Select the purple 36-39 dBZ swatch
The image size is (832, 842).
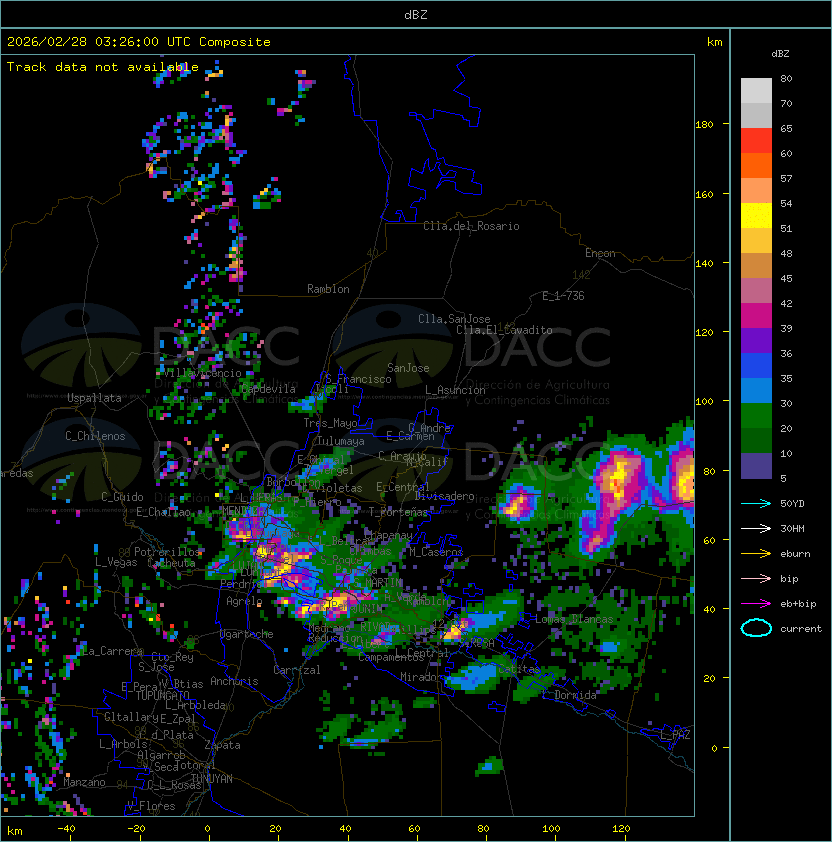point(756,340)
